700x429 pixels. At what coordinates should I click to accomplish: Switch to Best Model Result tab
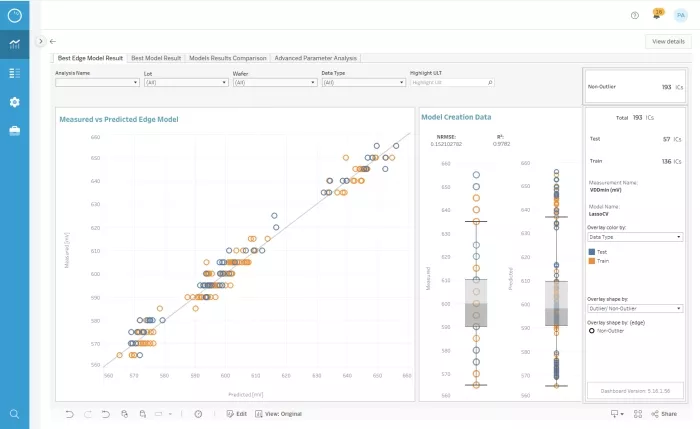(x=156, y=59)
